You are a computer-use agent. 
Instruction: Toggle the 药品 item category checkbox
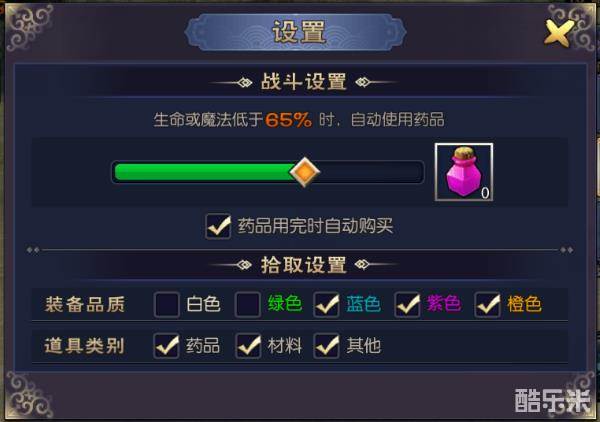(166, 346)
